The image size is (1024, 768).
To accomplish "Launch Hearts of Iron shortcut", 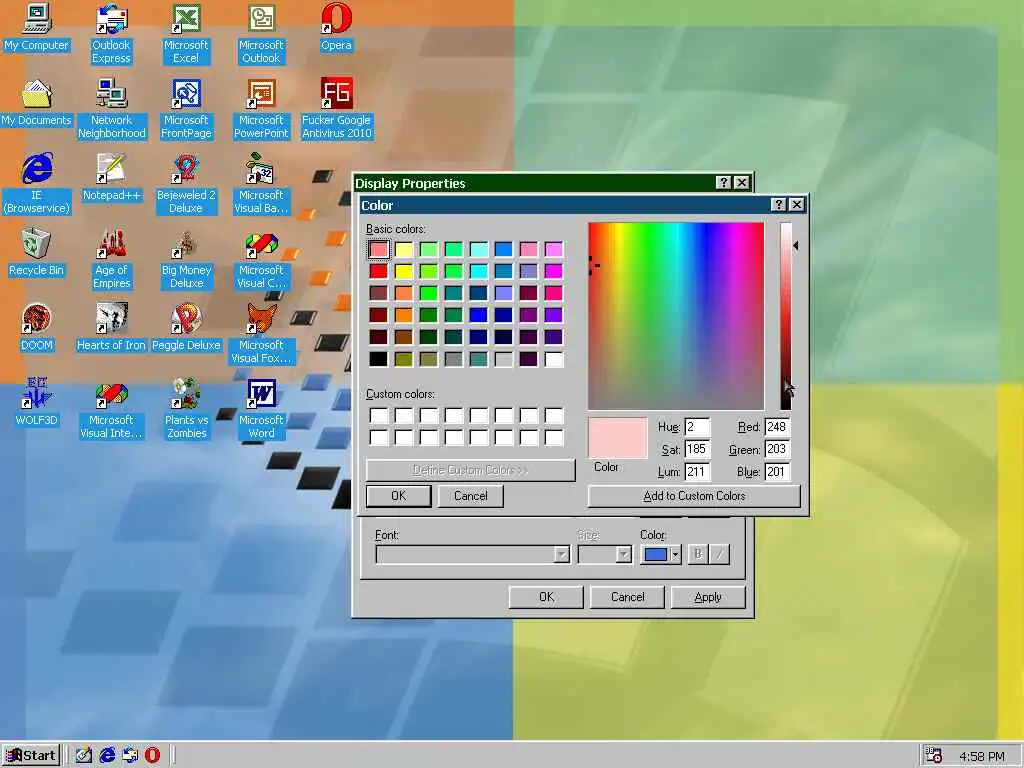I will click(x=112, y=328).
